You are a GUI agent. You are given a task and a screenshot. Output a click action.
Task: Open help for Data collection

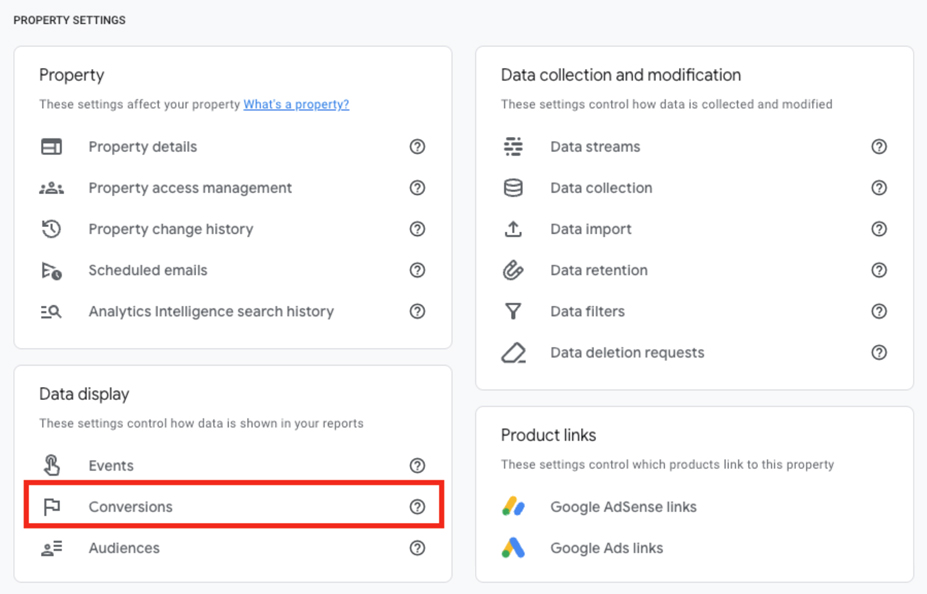pyautogui.click(x=879, y=188)
